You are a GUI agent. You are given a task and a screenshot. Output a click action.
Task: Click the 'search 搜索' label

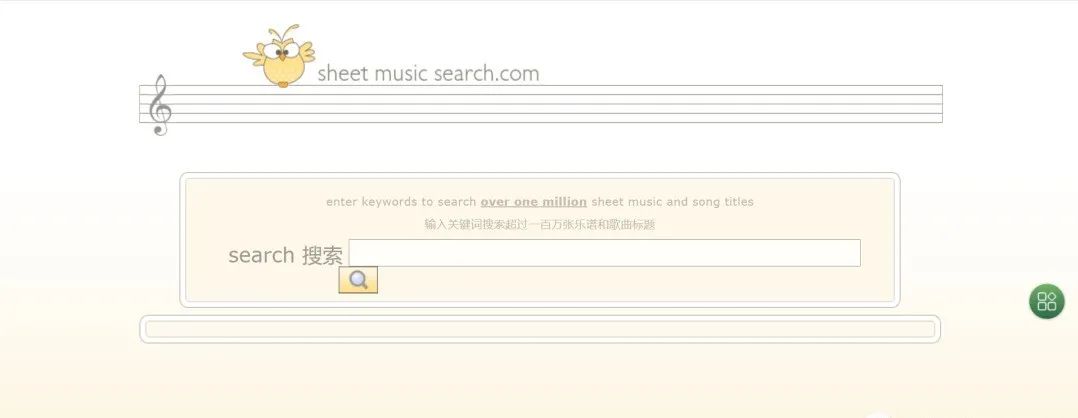285,255
